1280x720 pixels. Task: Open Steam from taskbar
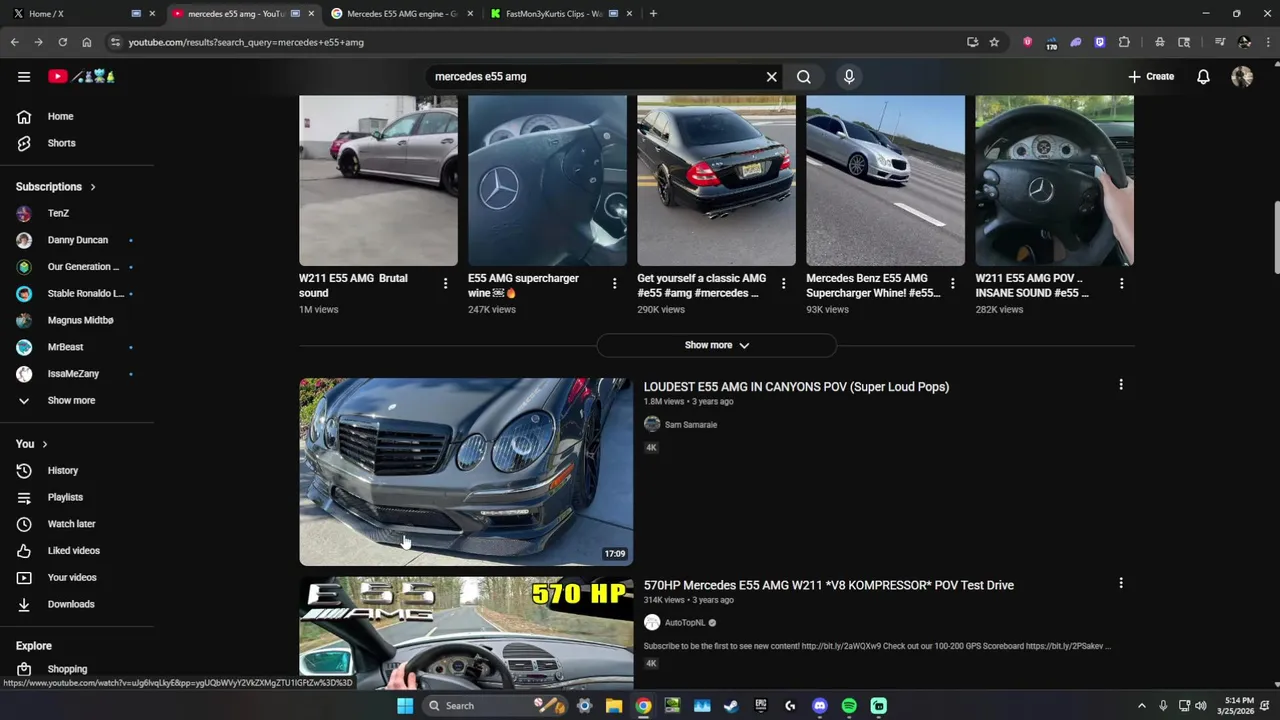[x=731, y=706]
